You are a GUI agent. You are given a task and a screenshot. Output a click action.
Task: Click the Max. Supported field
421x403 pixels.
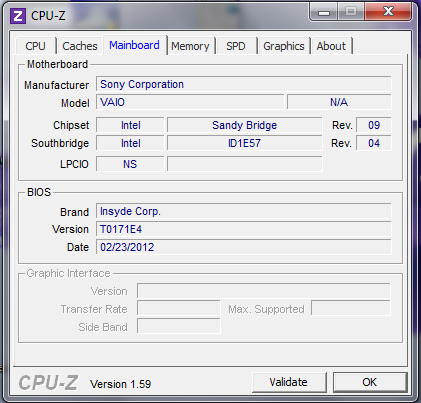coord(351,308)
